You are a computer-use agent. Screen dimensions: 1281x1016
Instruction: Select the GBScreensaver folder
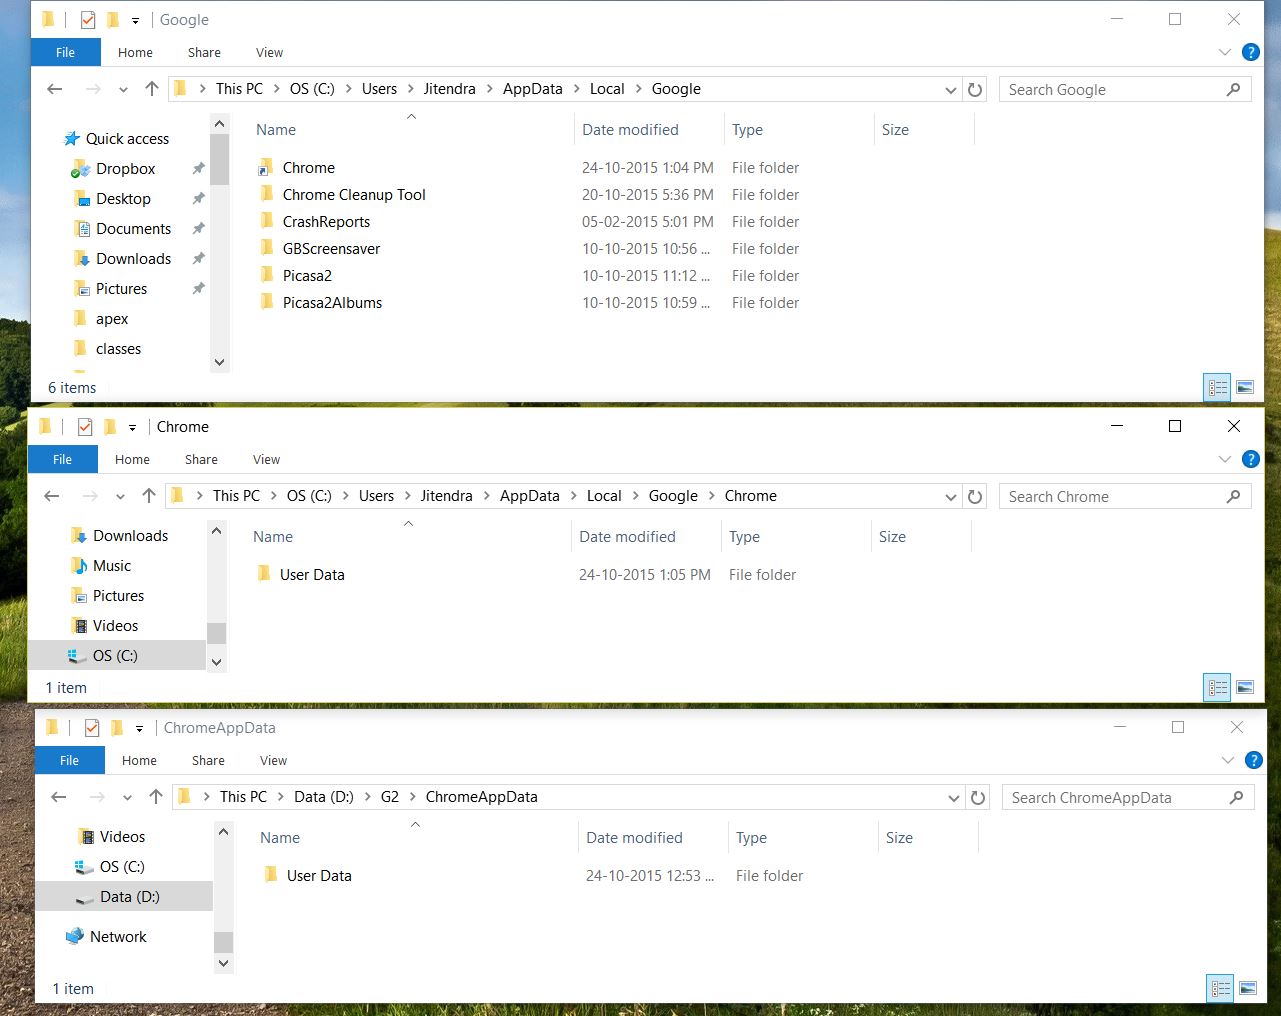[331, 249]
